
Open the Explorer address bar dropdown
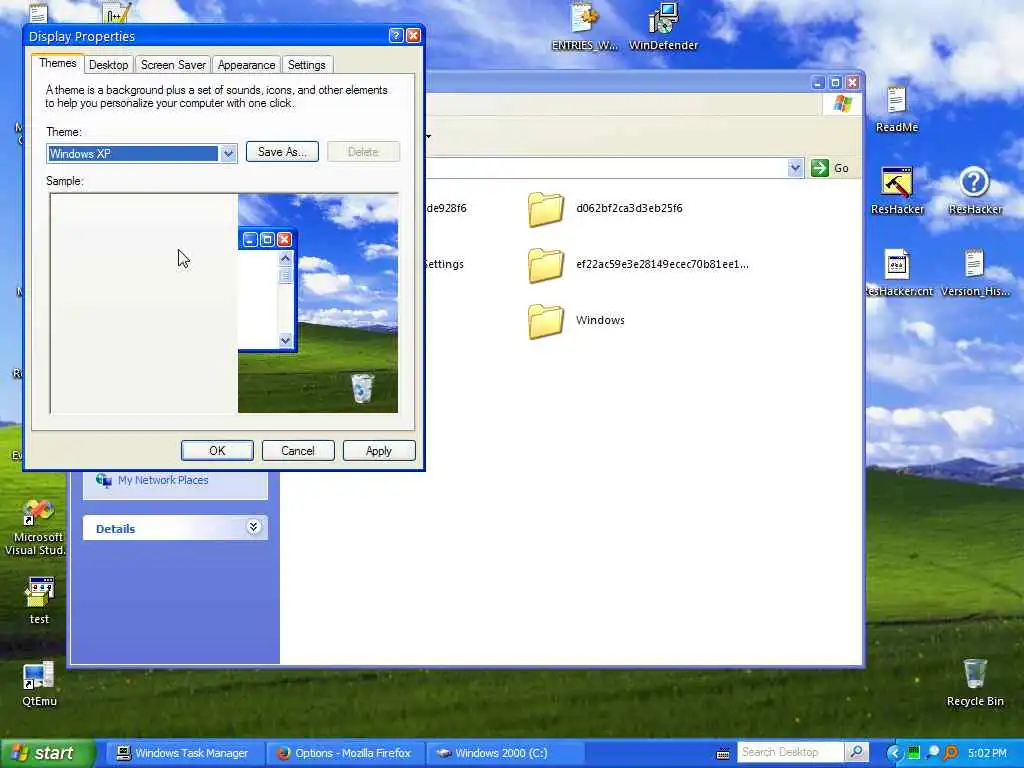(x=795, y=168)
